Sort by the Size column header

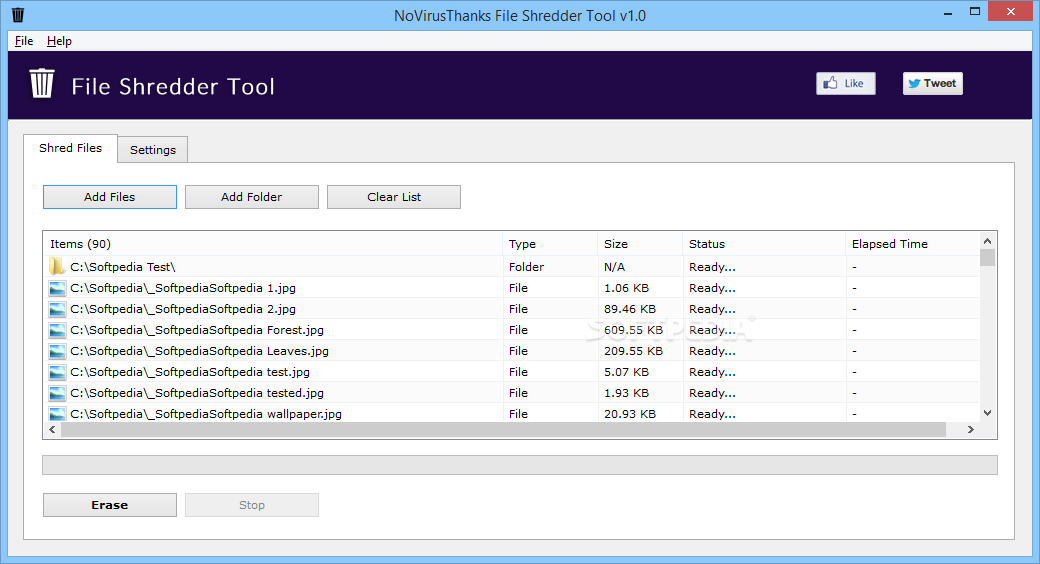pyautogui.click(x=639, y=244)
